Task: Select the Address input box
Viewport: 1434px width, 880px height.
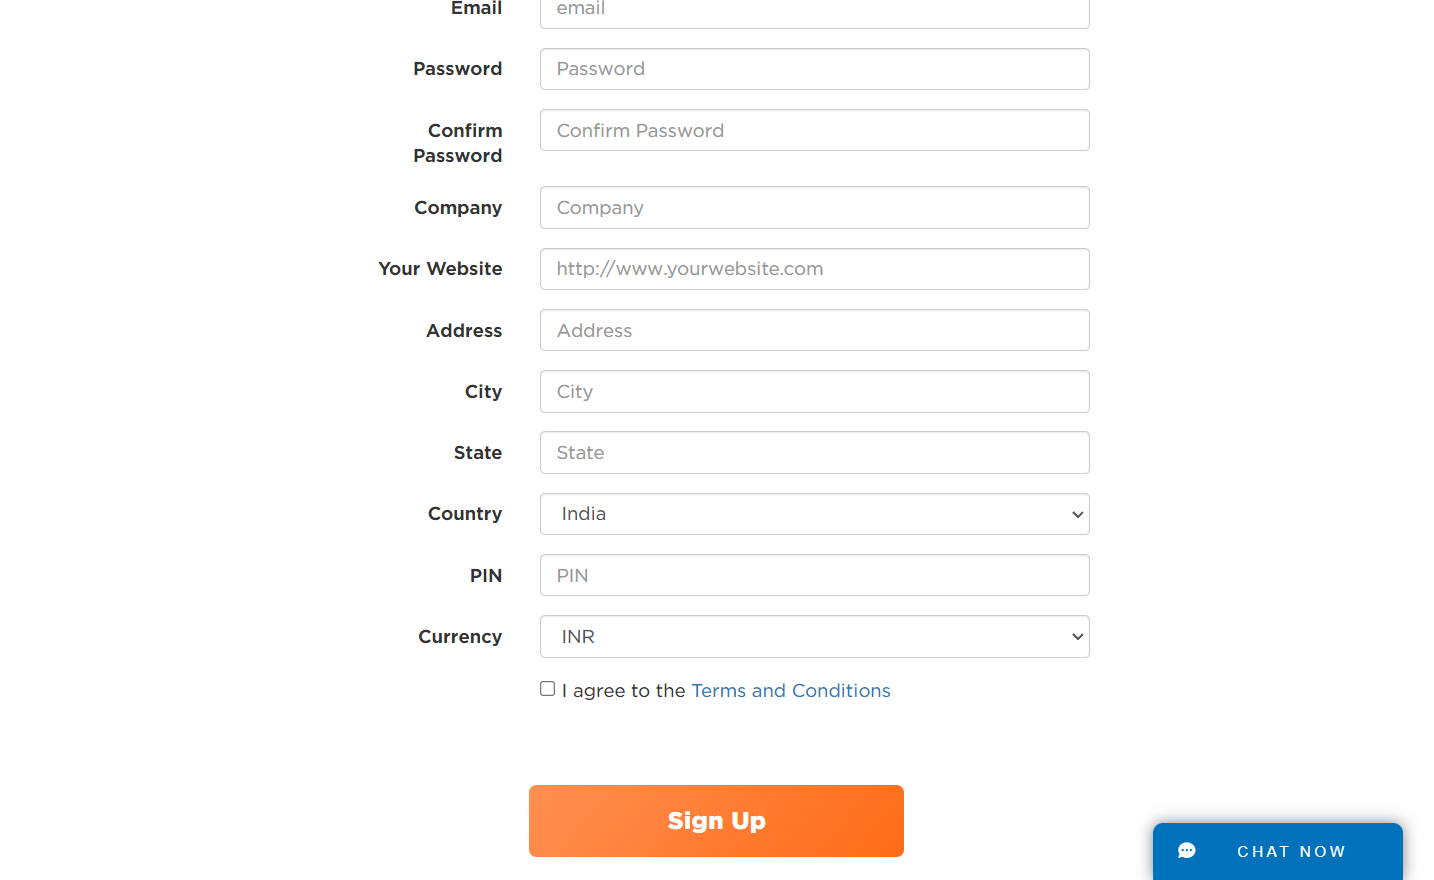Action: click(814, 330)
